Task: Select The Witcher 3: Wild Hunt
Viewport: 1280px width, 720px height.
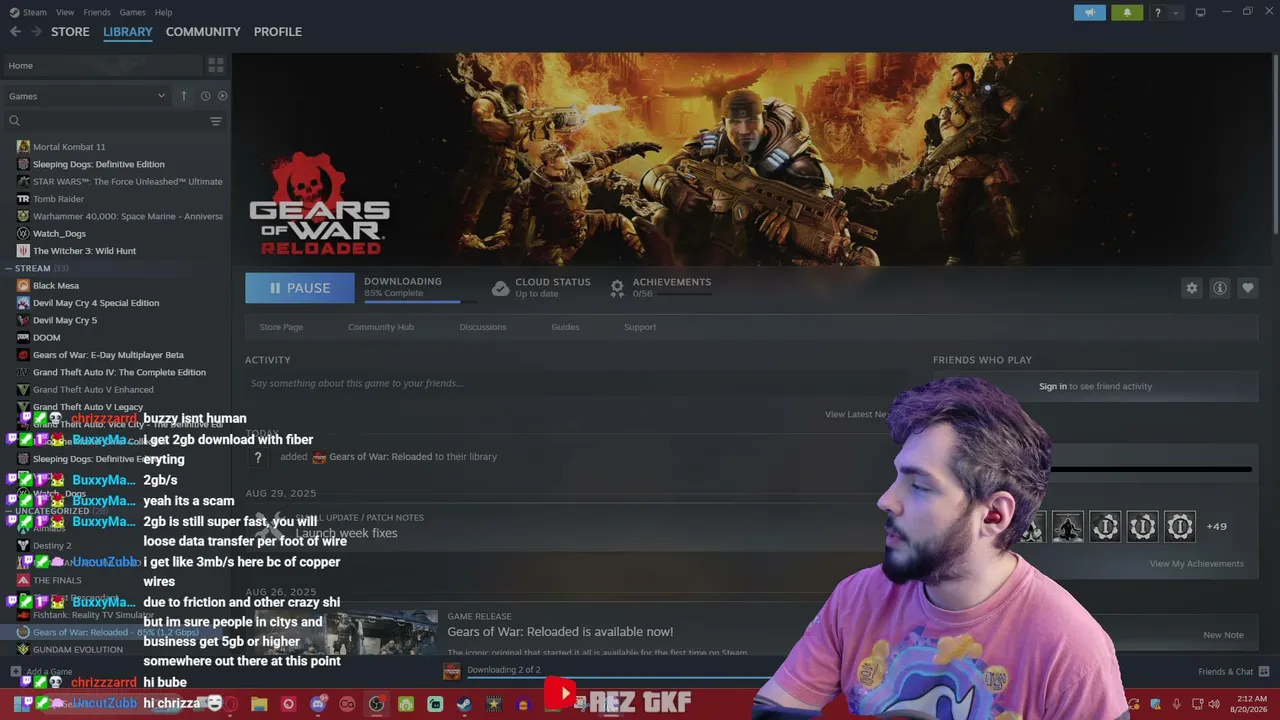Action: pos(84,251)
